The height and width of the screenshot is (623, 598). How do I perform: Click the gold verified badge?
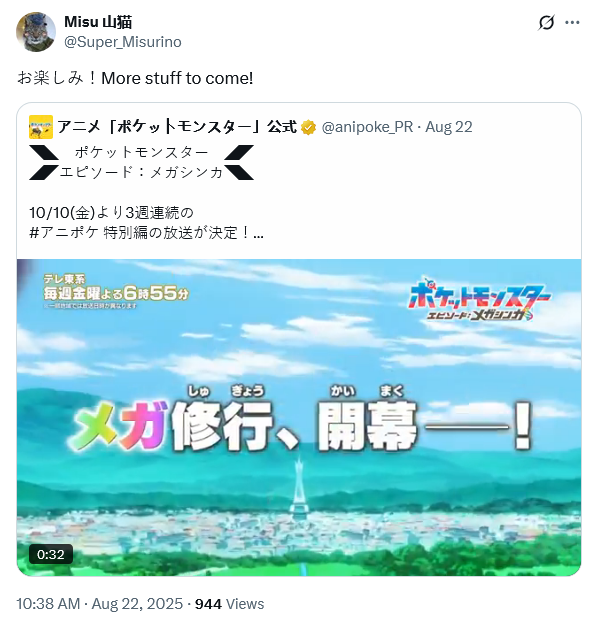(x=308, y=128)
